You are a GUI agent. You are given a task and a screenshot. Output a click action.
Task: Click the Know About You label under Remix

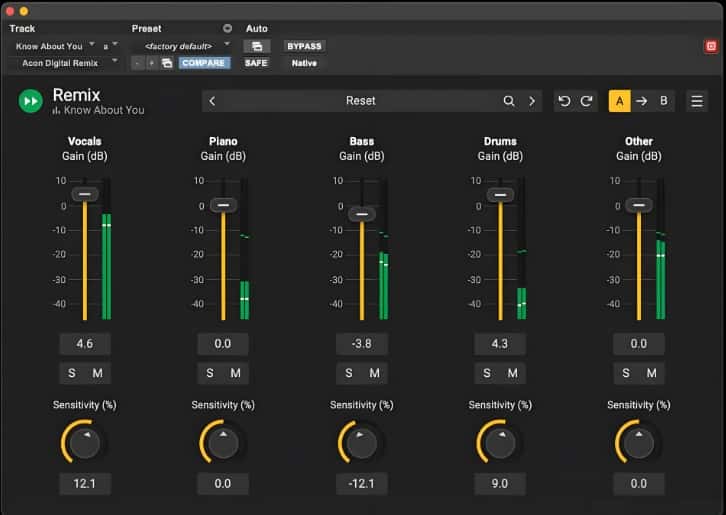click(x=104, y=110)
